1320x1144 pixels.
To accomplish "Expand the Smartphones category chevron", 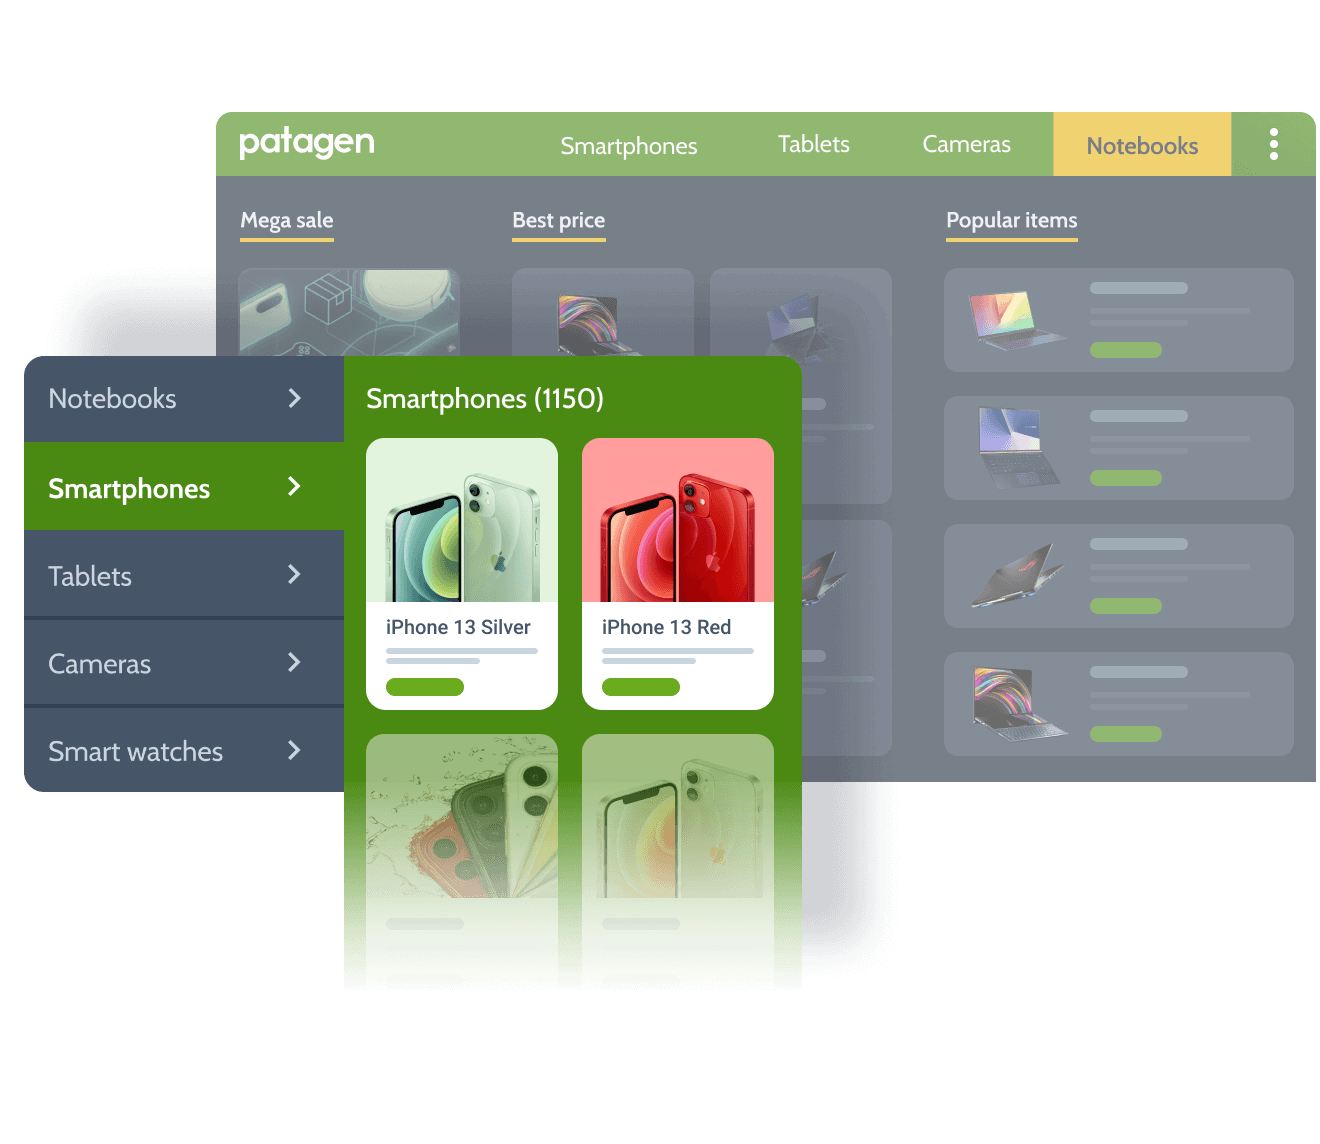I will 294,486.
